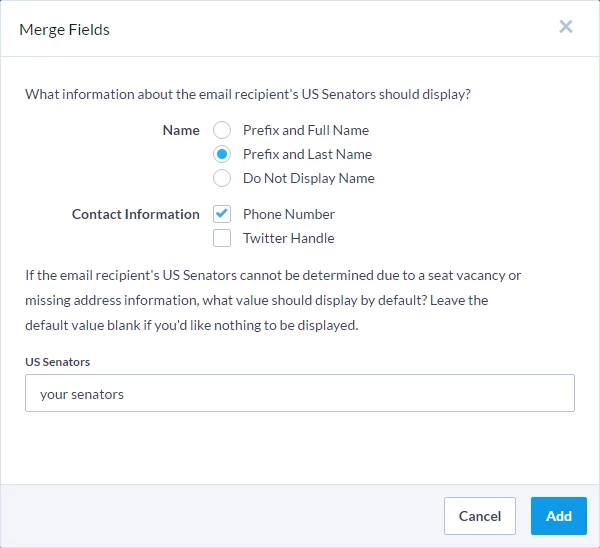This screenshot has height=548, width=600.
Task: Click the bold "Contact Information" section label
Action: pyautogui.click(x=136, y=214)
